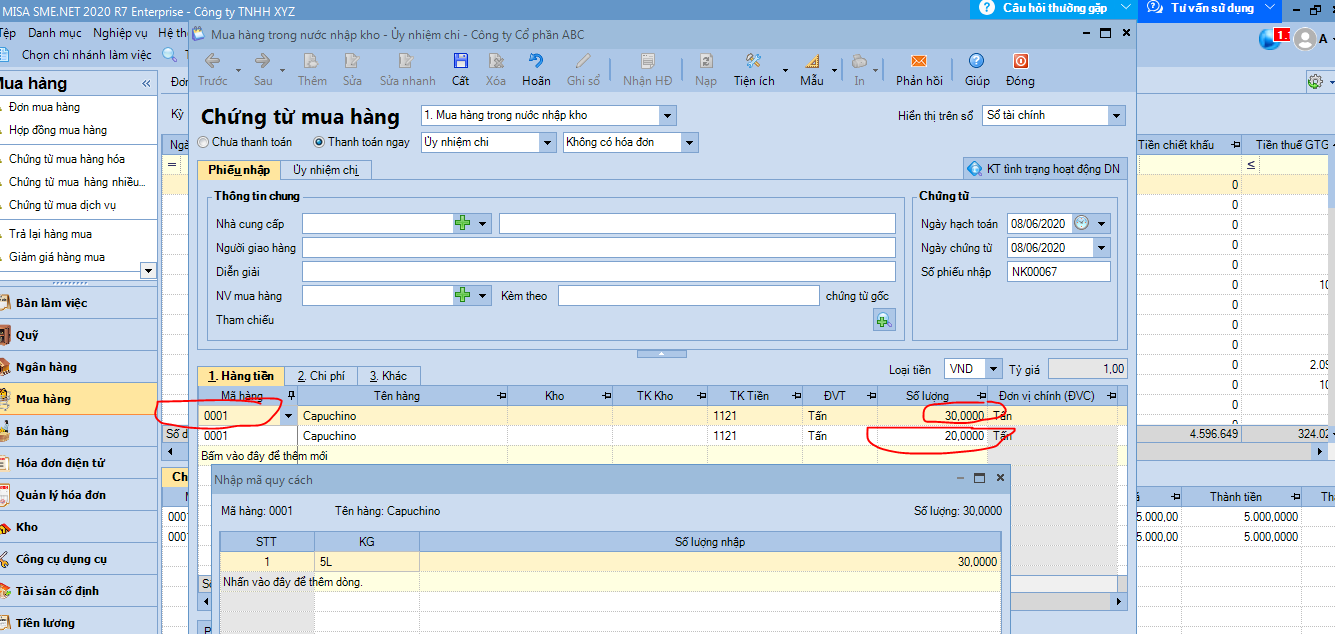The width and height of the screenshot is (1335, 634).
Task: Open the Hiển thị trên sổ dropdown
Action: pos(1117,115)
